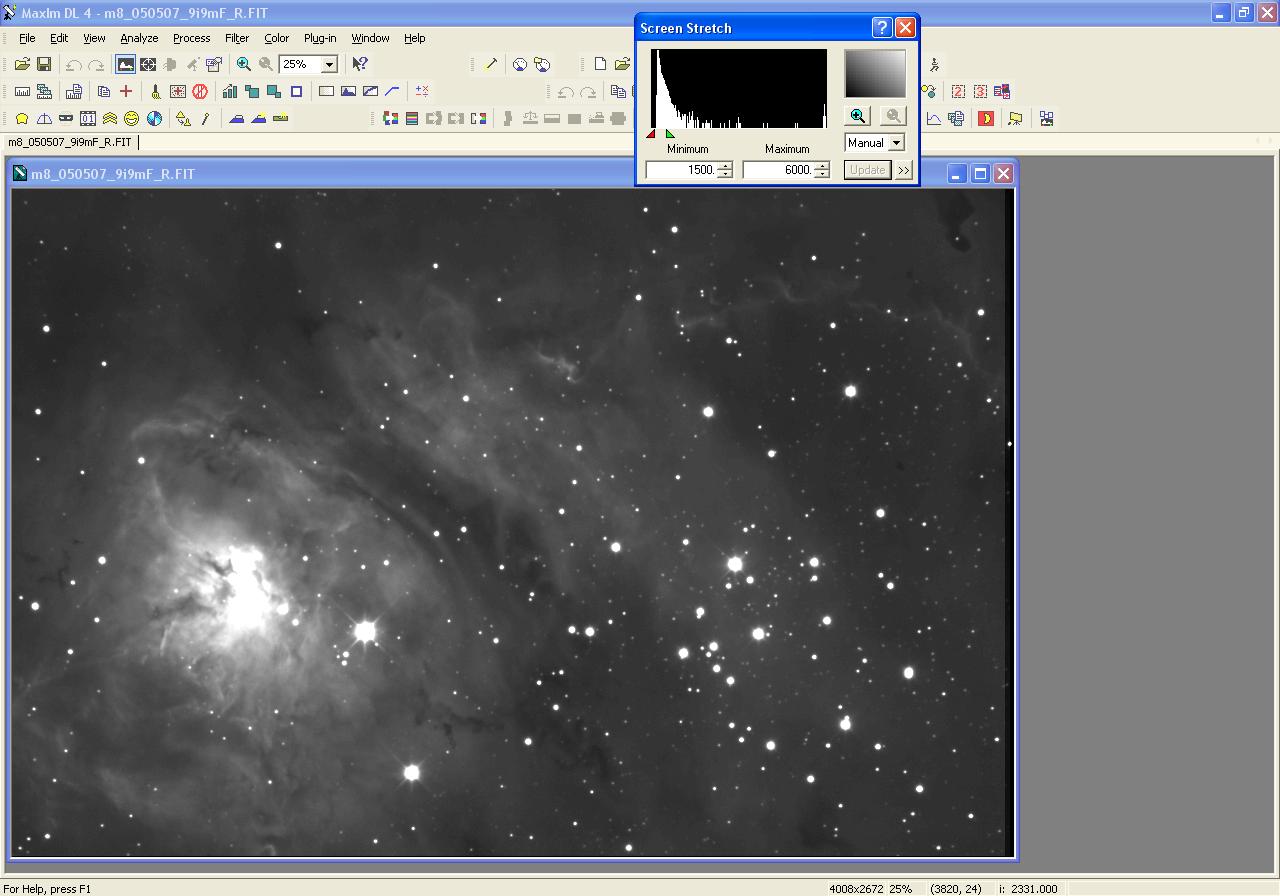Click the Open file folder icon
This screenshot has width=1280, height=896.
click(x=22, y=64)
